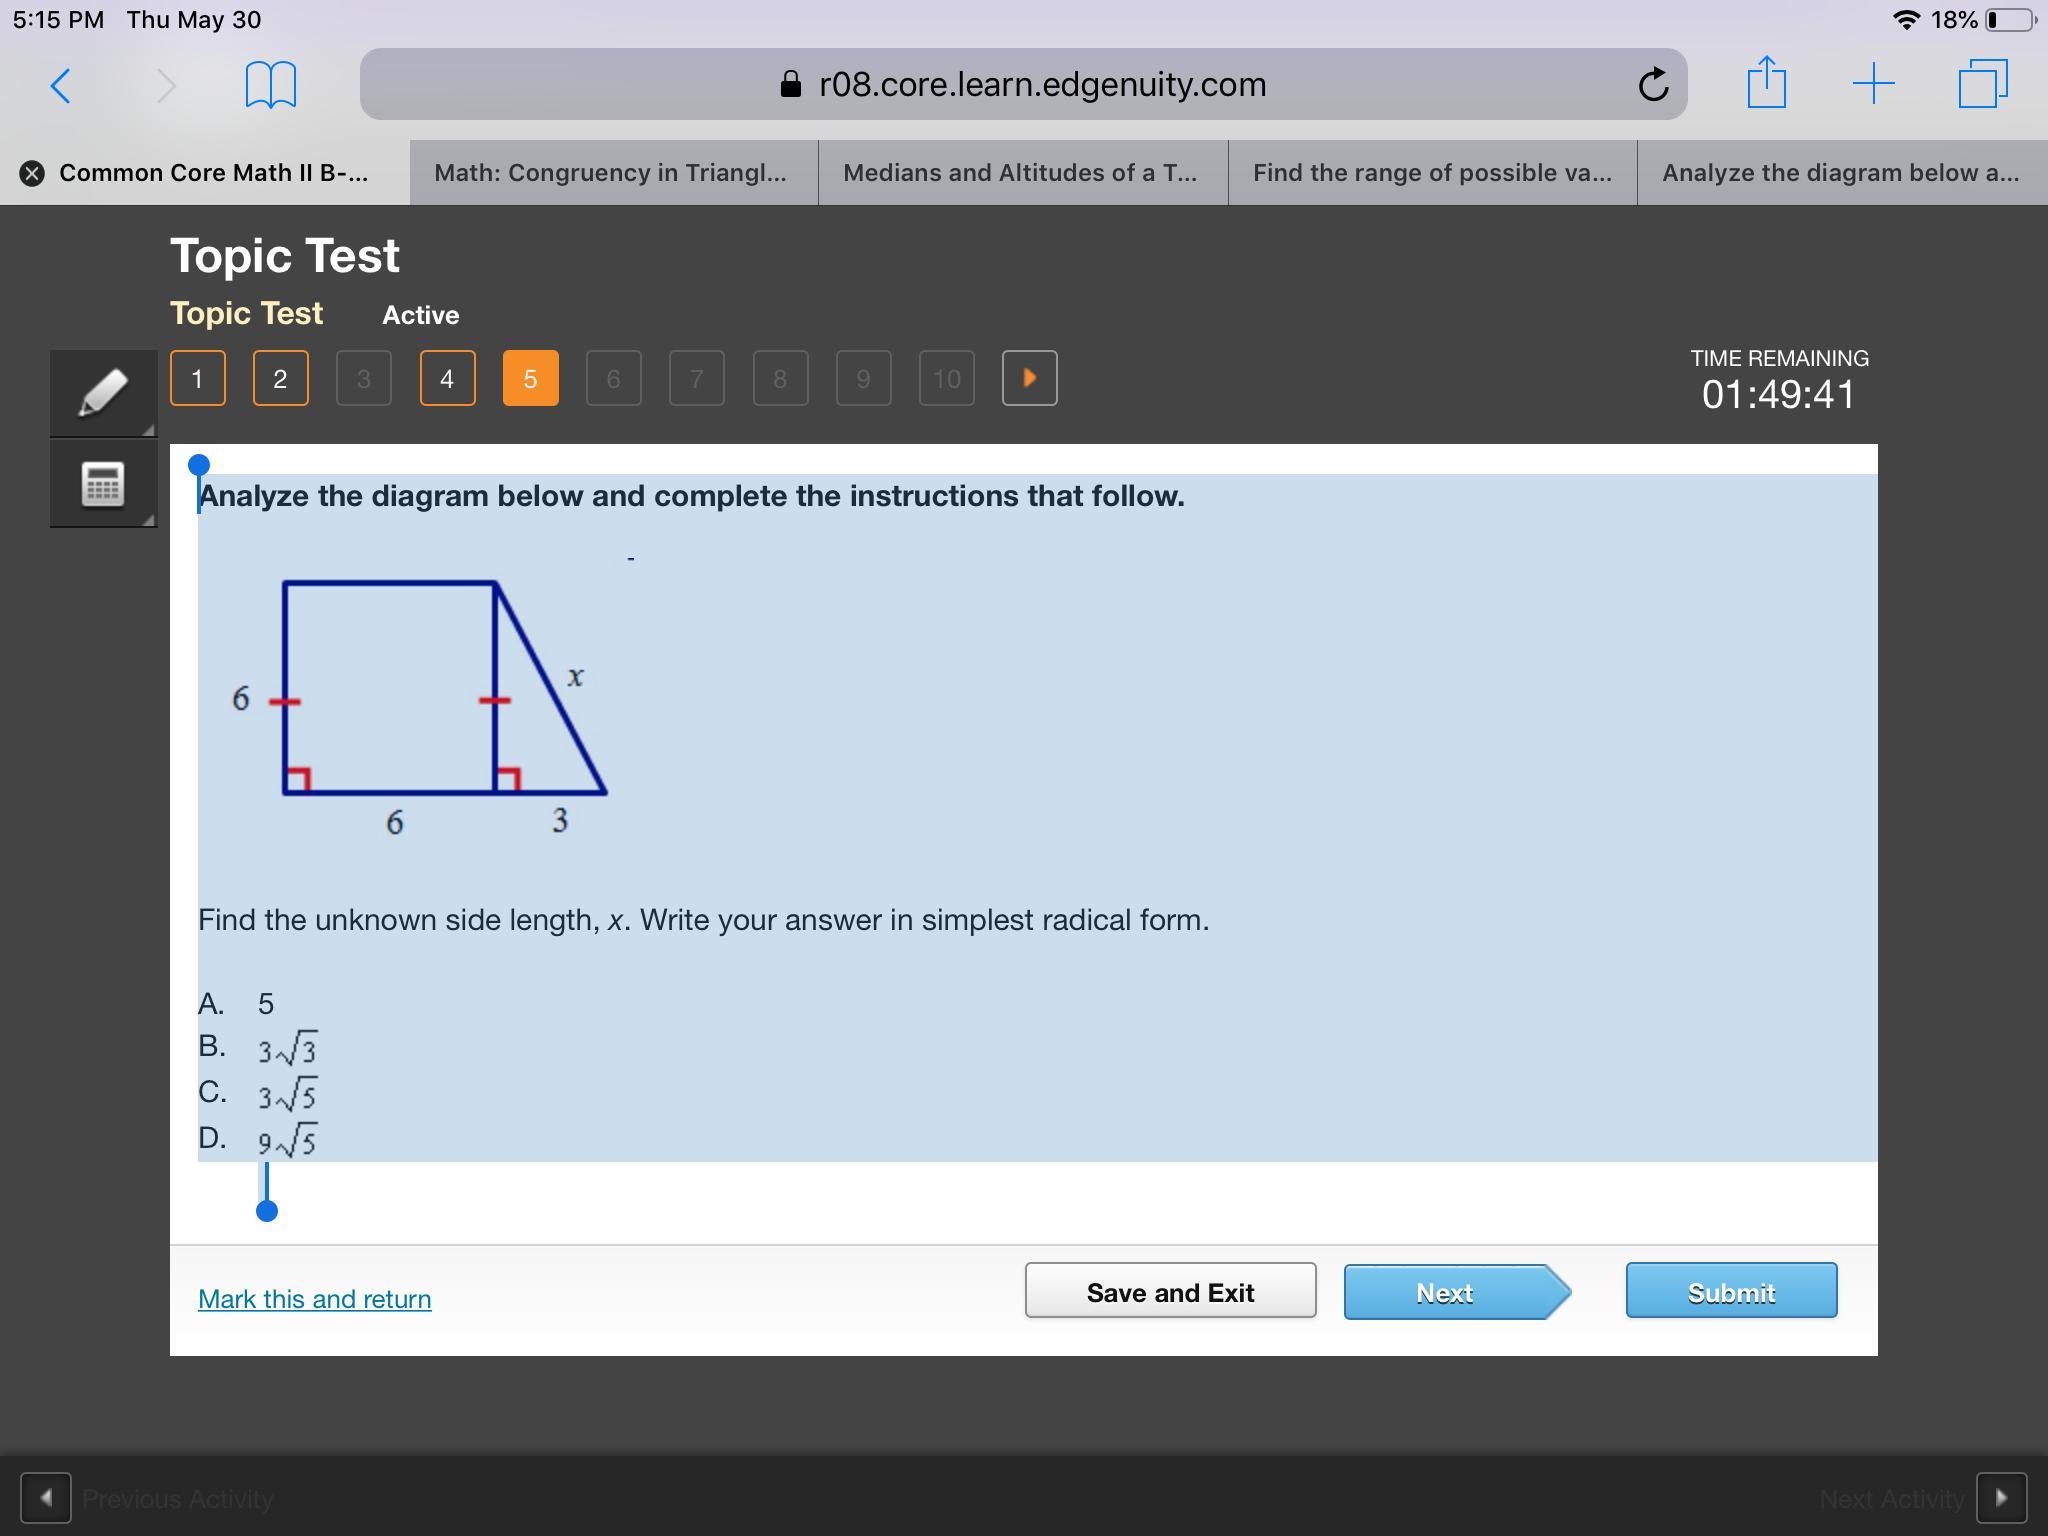Select answer choice D, 9√5

click(x=286, y=1140)
